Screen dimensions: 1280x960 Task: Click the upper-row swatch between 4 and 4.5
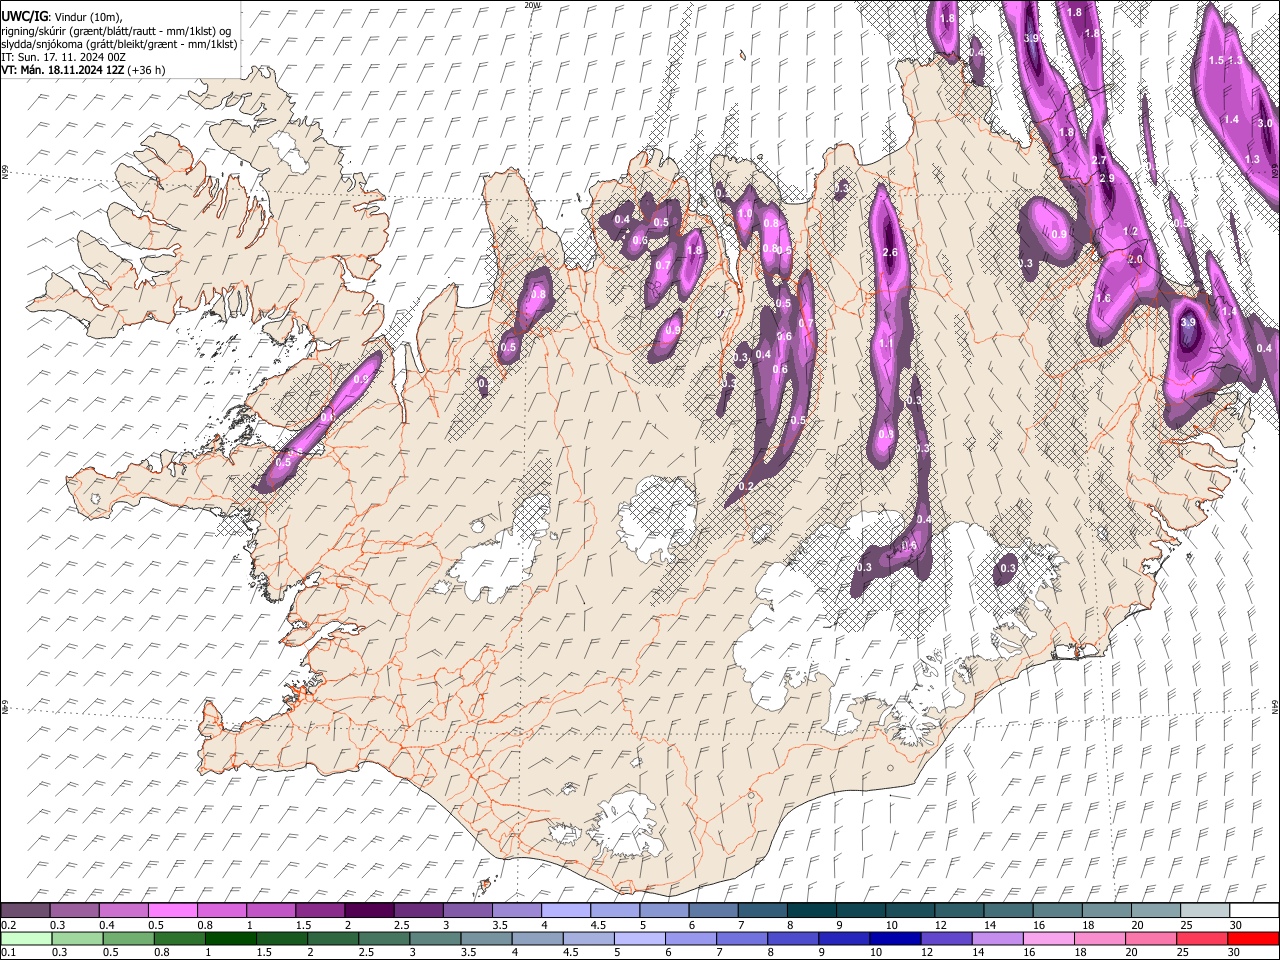point(564,910)
